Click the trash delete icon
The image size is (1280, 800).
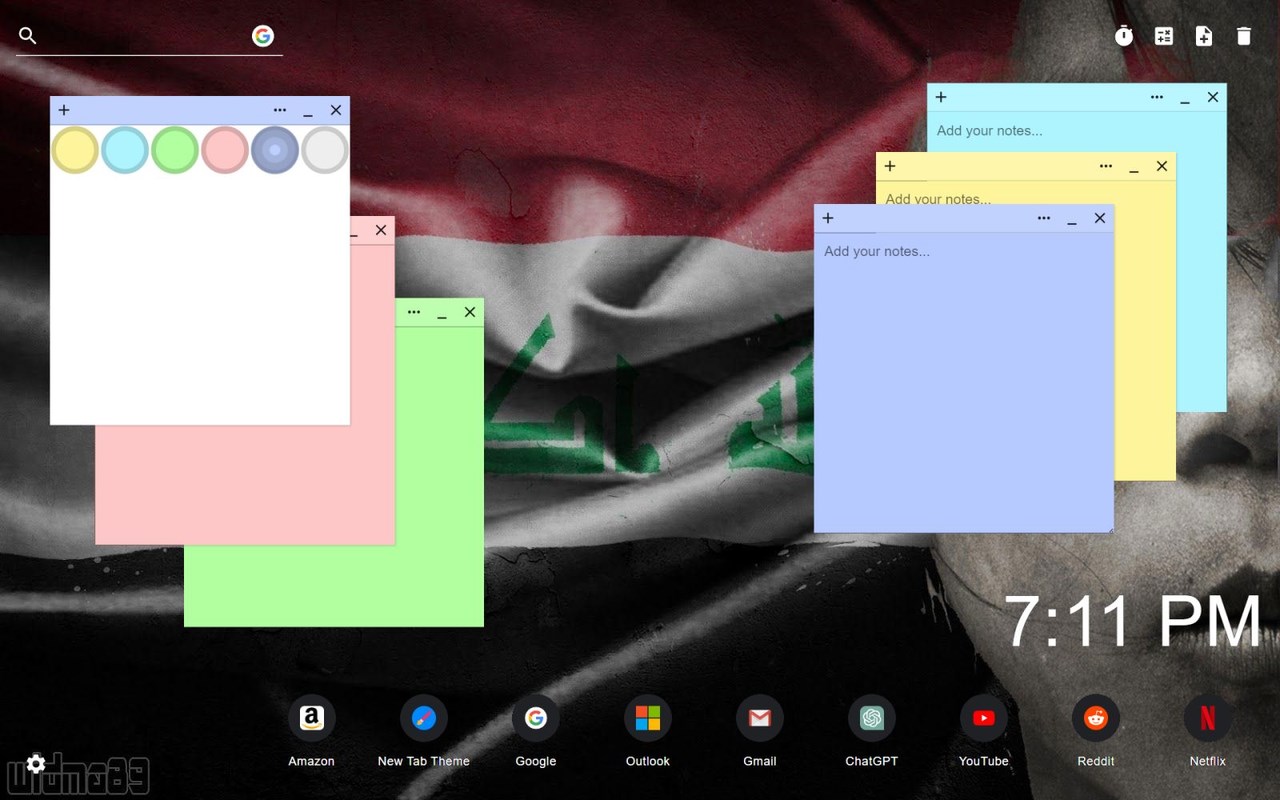click(1244, 36)
